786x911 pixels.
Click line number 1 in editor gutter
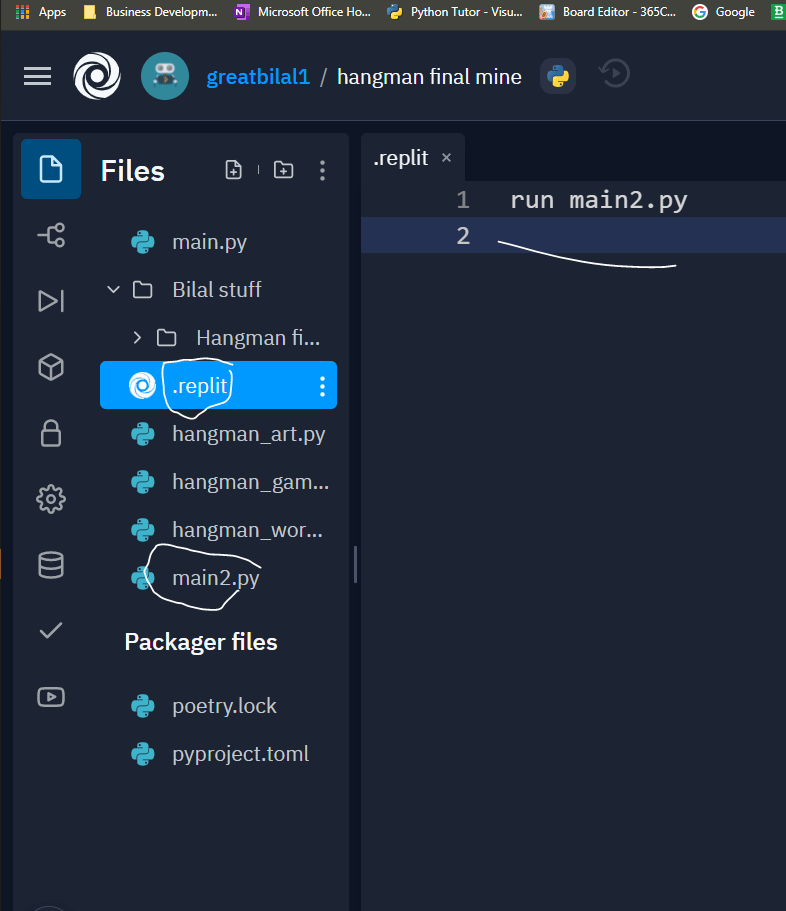point(463,200)
